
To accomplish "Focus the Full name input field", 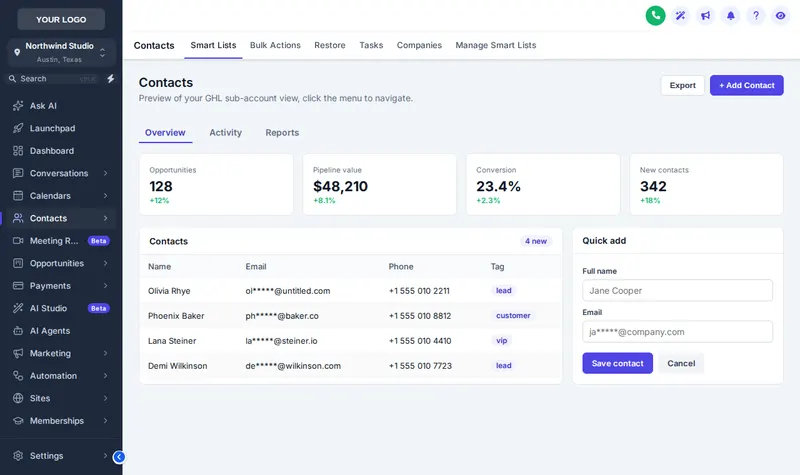I will 677,290.
